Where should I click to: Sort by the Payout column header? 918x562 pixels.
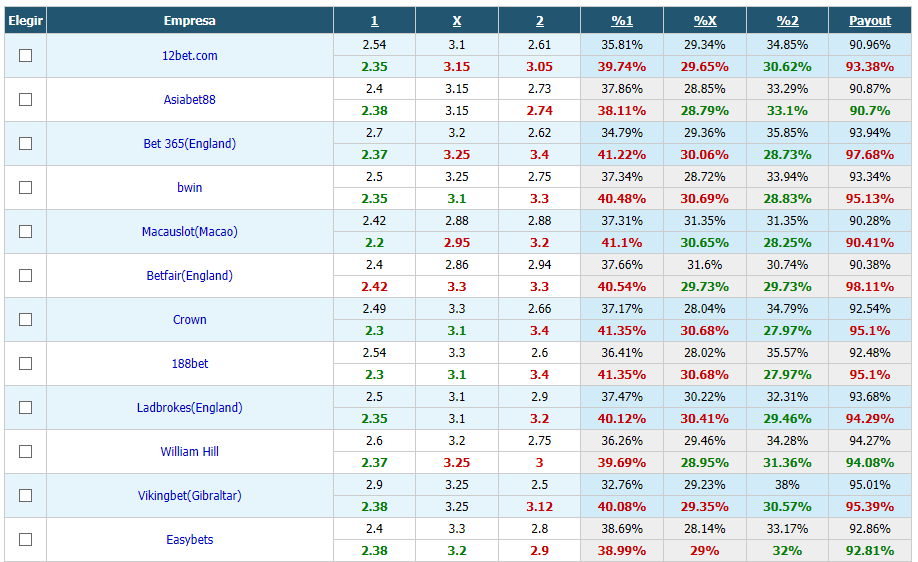tap(870, 21)
